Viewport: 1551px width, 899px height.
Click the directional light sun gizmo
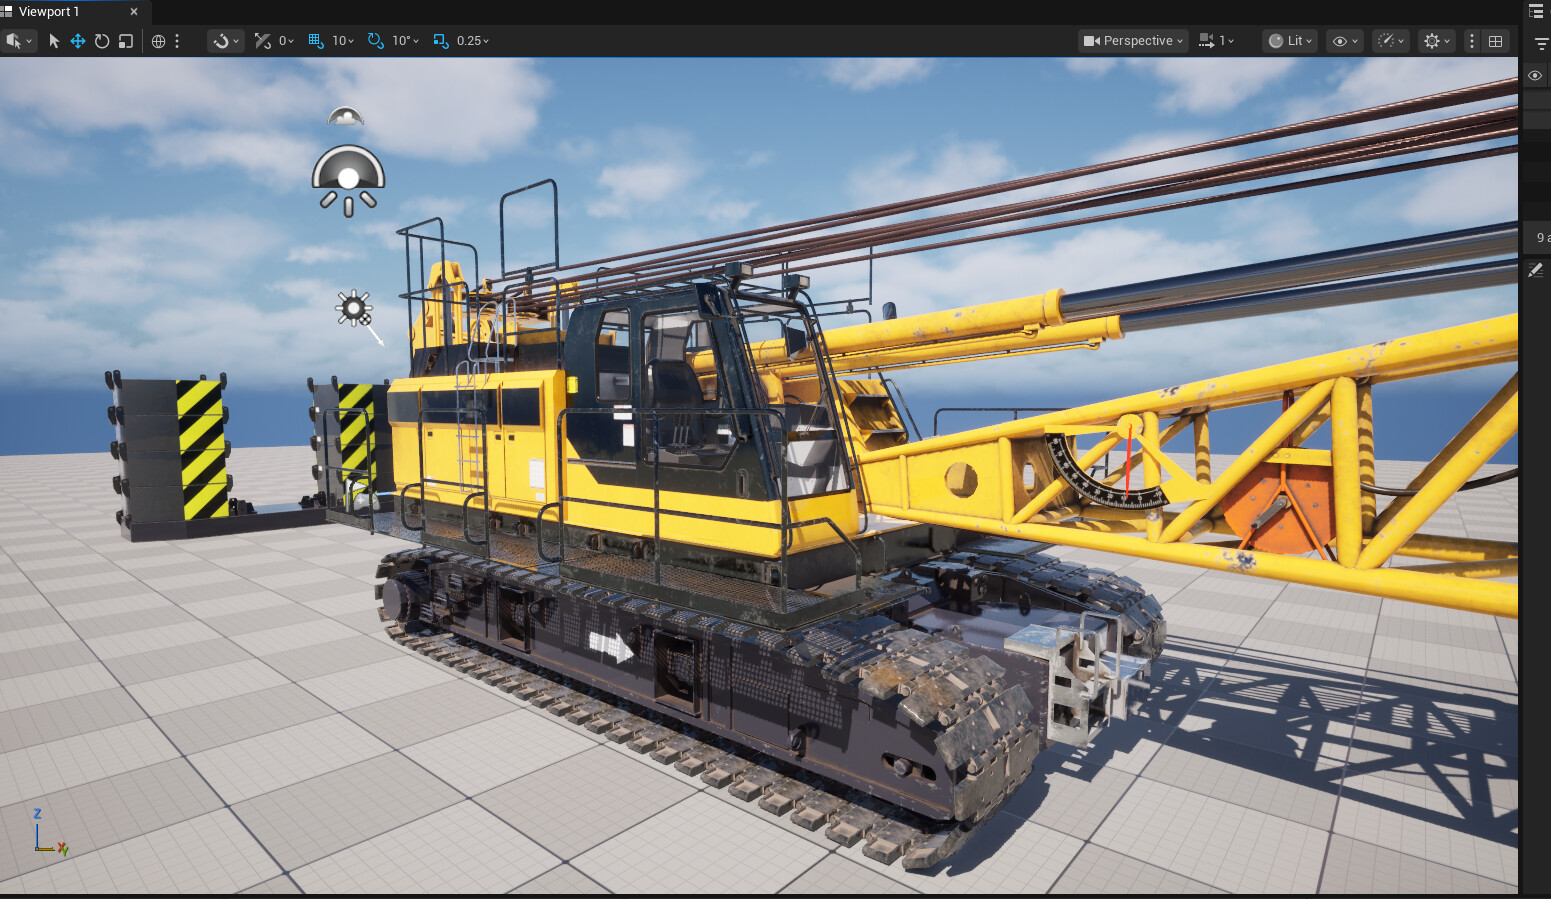[x=353, y=308]
